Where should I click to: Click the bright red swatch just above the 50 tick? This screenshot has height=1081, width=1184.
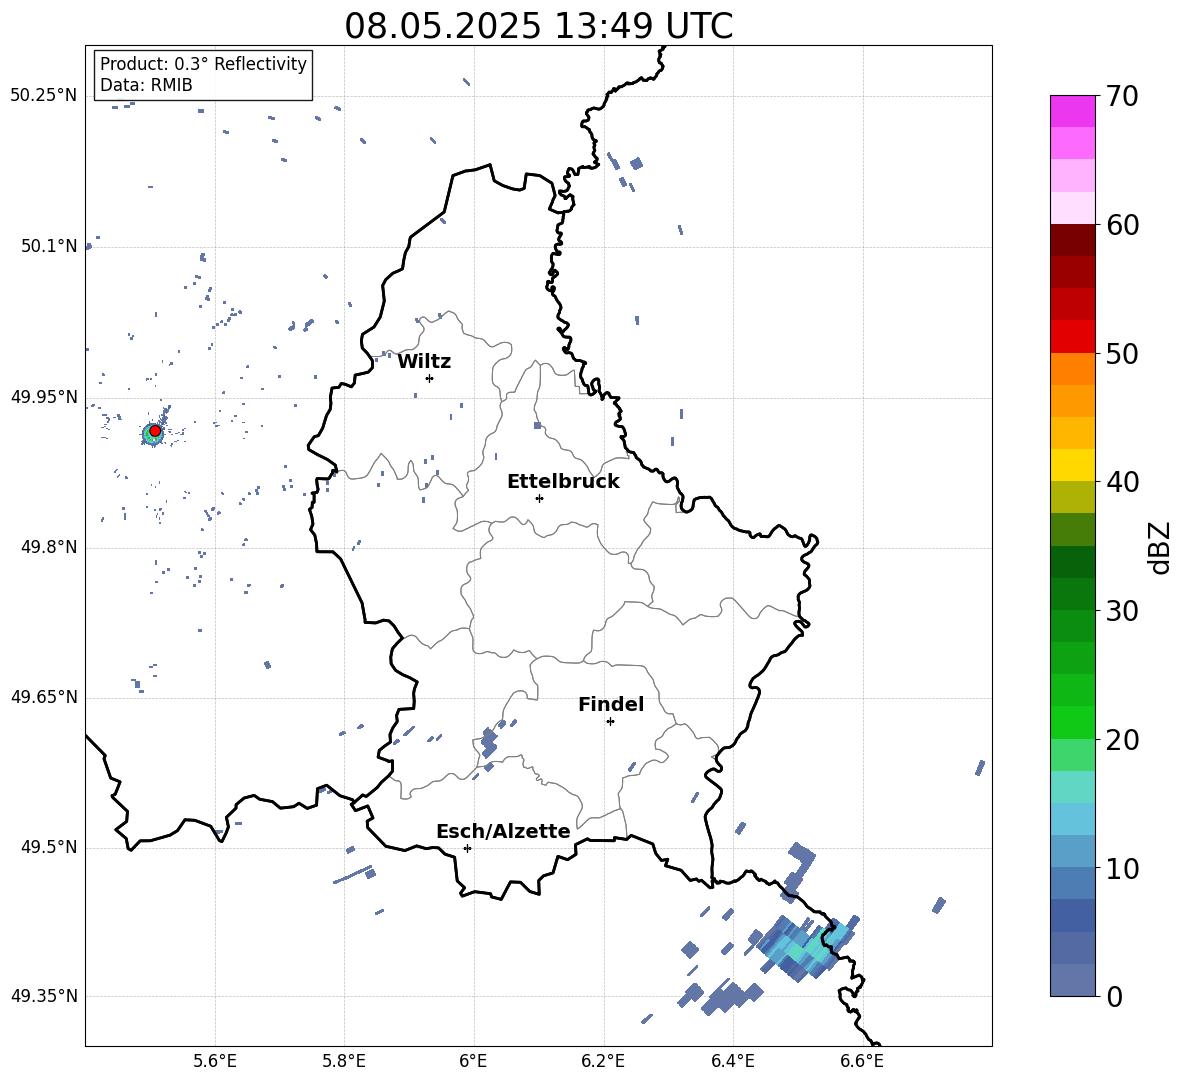(1072, 337)
